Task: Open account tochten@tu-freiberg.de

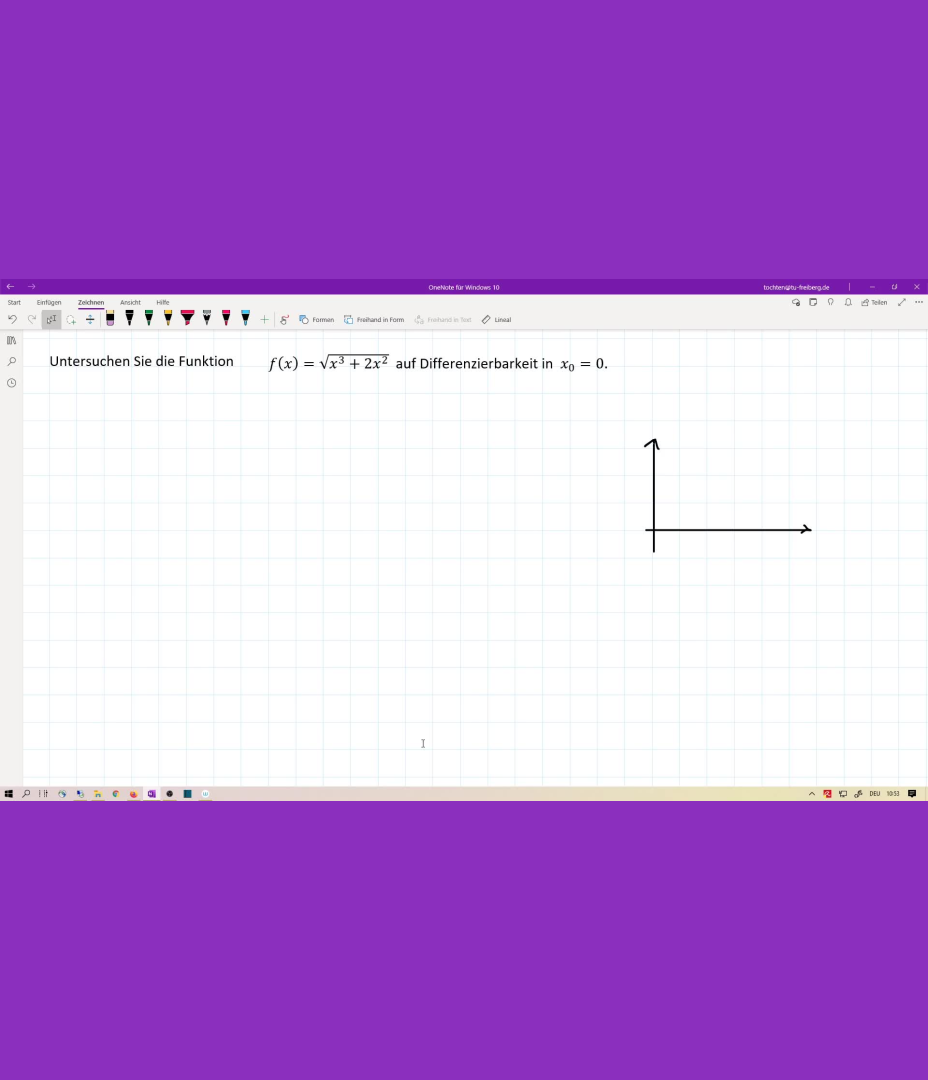Action: point(796,287)
